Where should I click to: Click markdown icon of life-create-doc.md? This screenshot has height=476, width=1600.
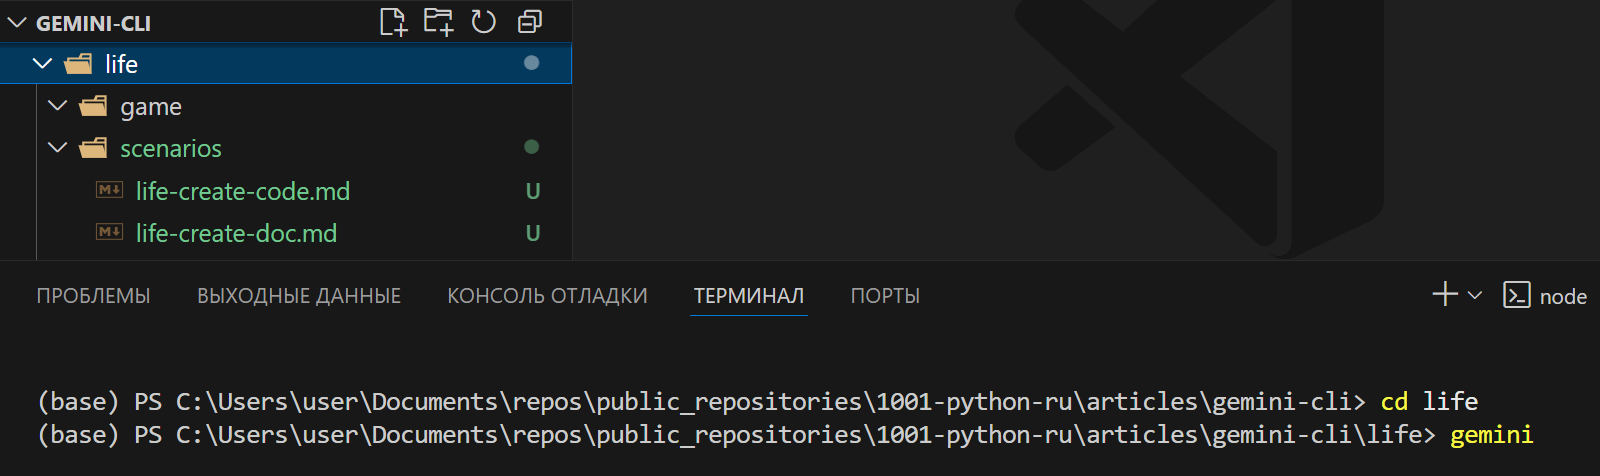(x=109, y=232)
